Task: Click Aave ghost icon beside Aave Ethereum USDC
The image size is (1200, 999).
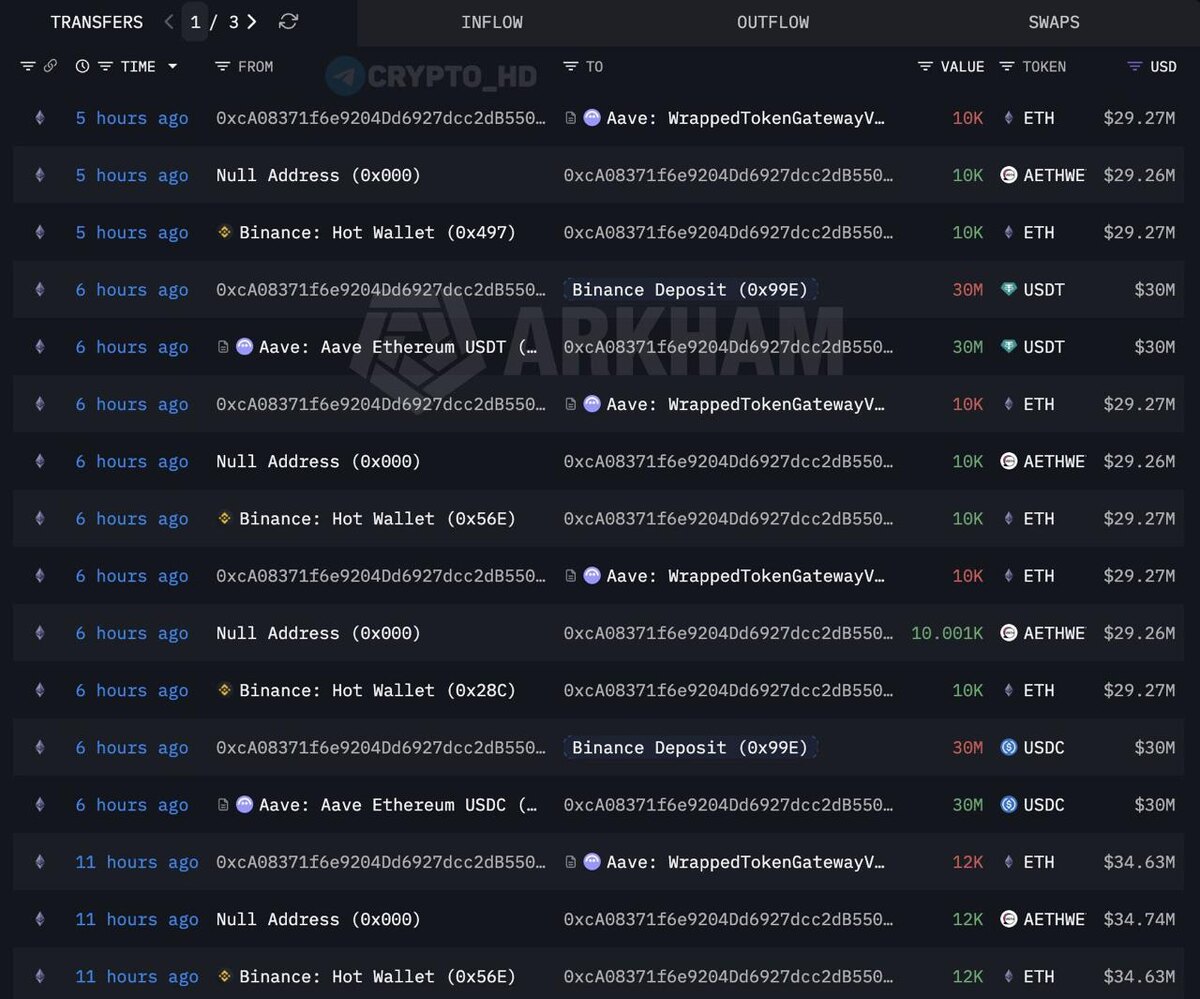Action: [245, 805]
